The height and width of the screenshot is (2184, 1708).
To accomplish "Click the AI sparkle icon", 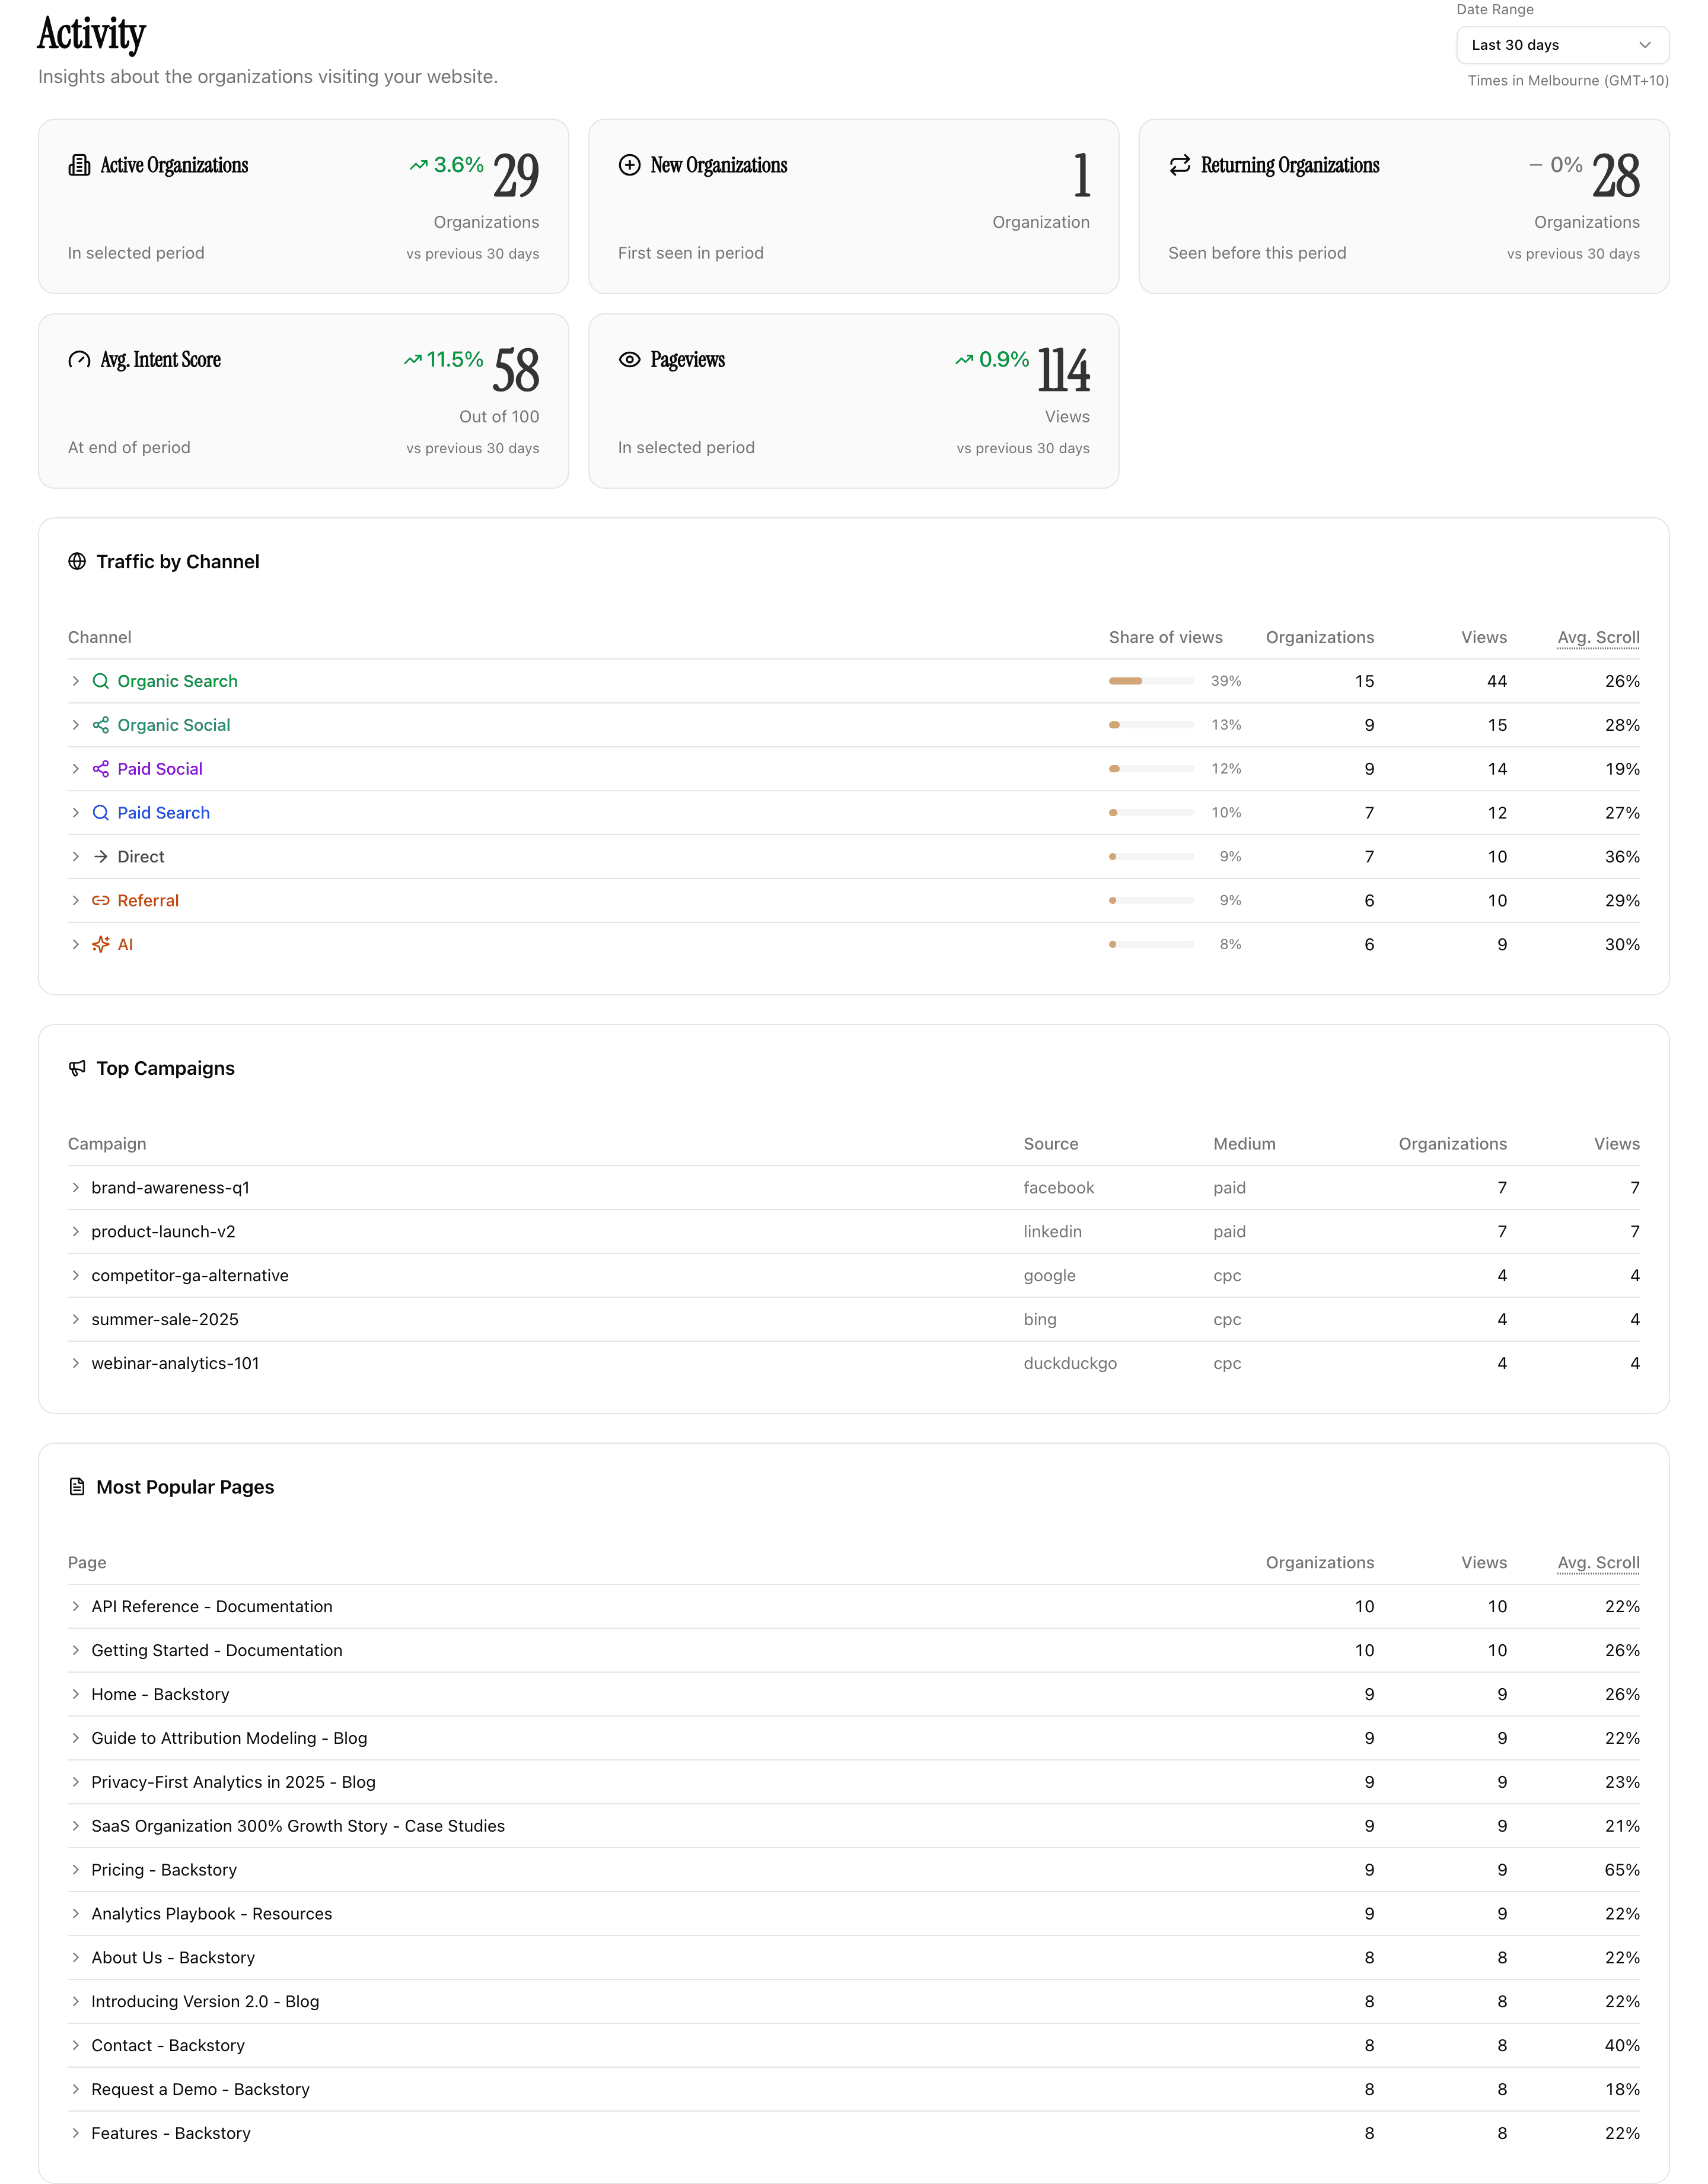I will pos(101,945).
